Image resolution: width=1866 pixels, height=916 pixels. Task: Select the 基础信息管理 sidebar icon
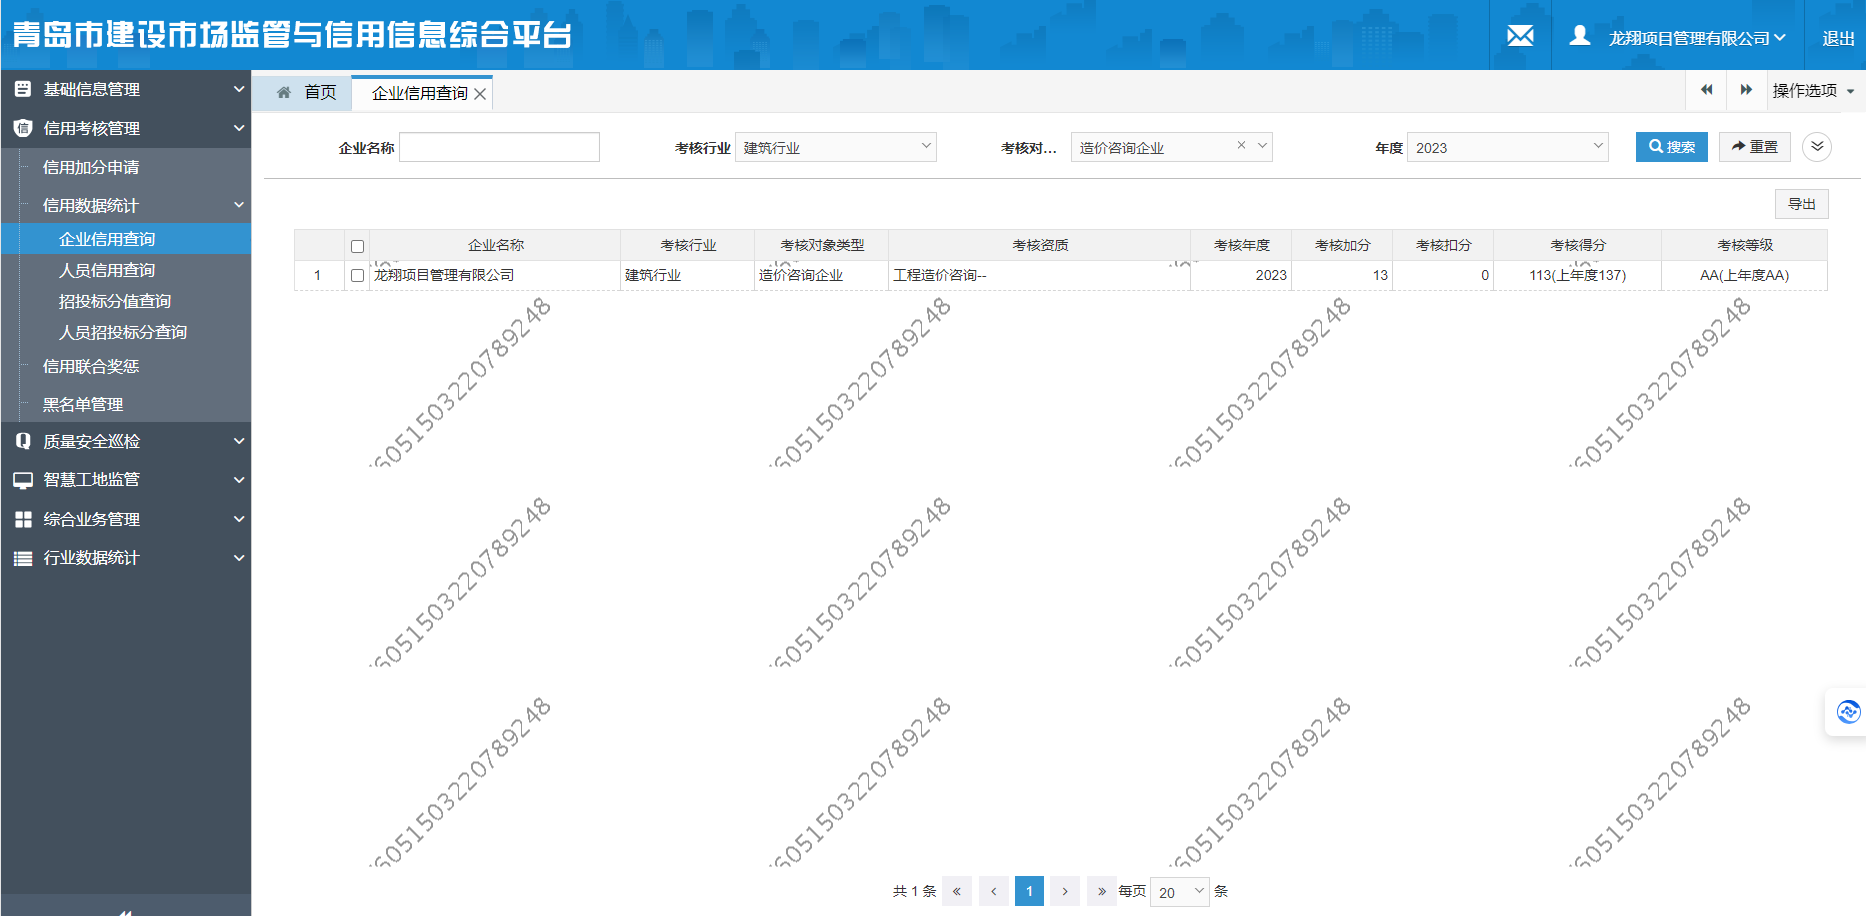pos(22,88)
